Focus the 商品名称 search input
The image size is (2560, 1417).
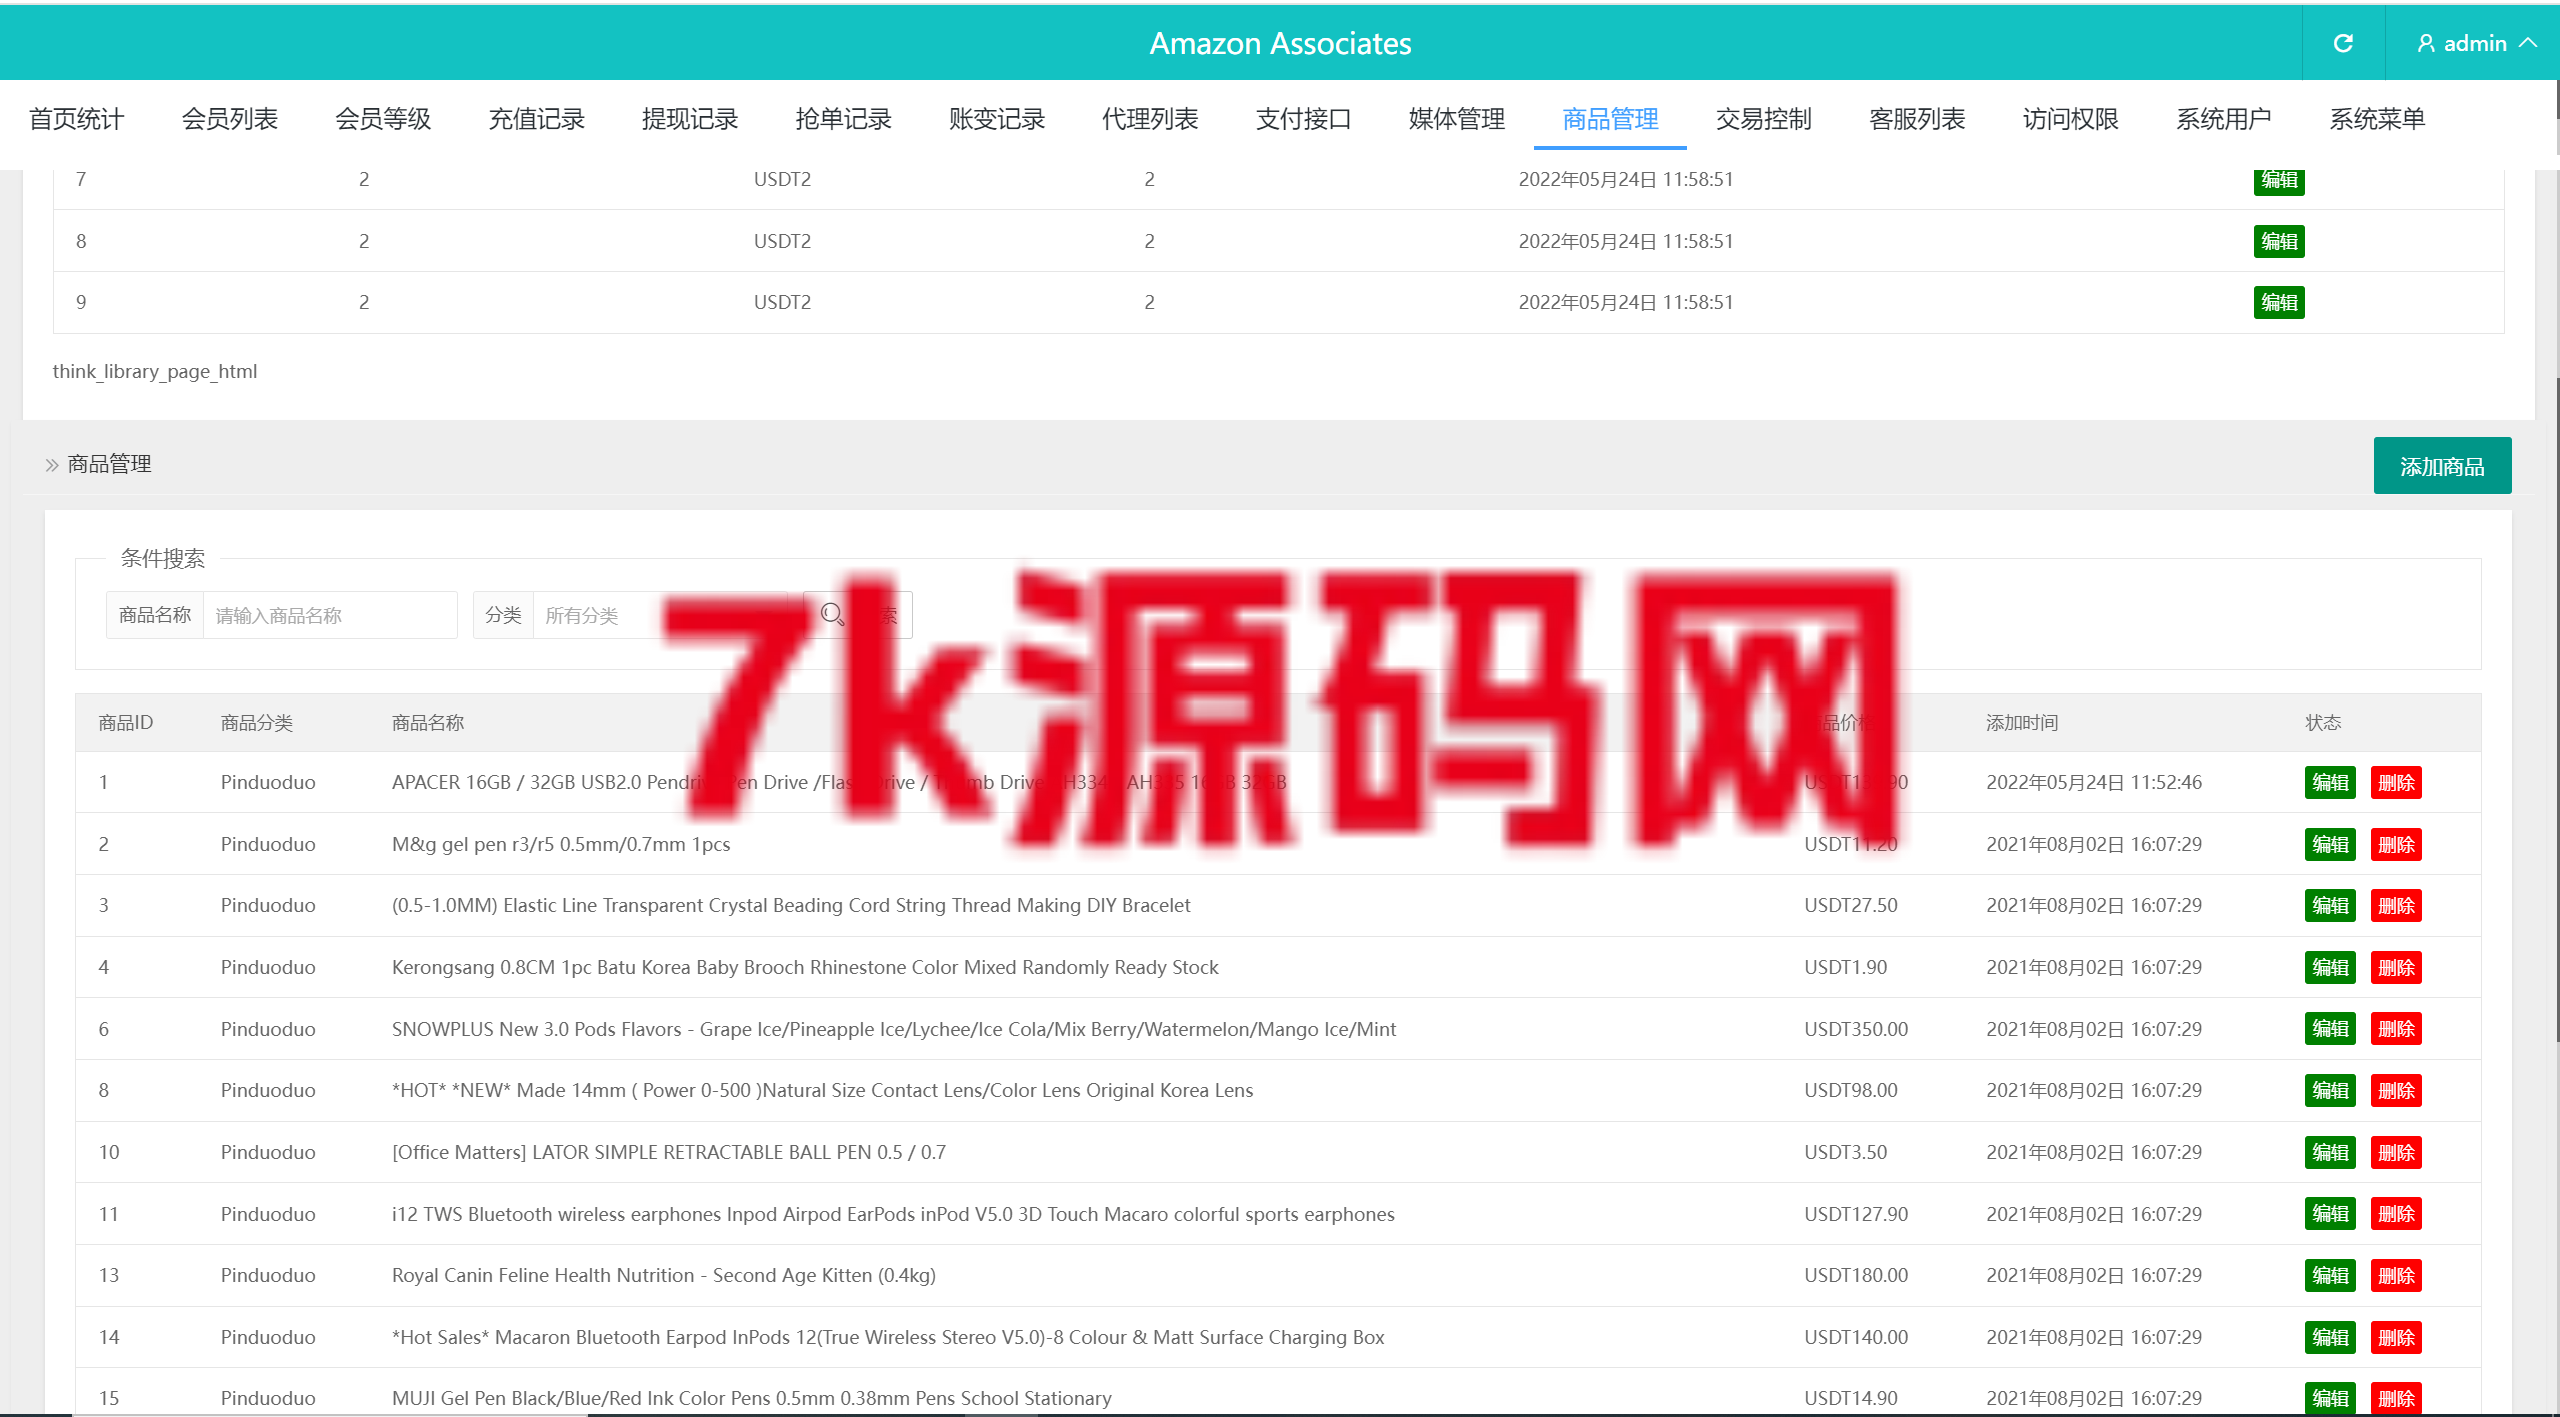tap(330, 615)
